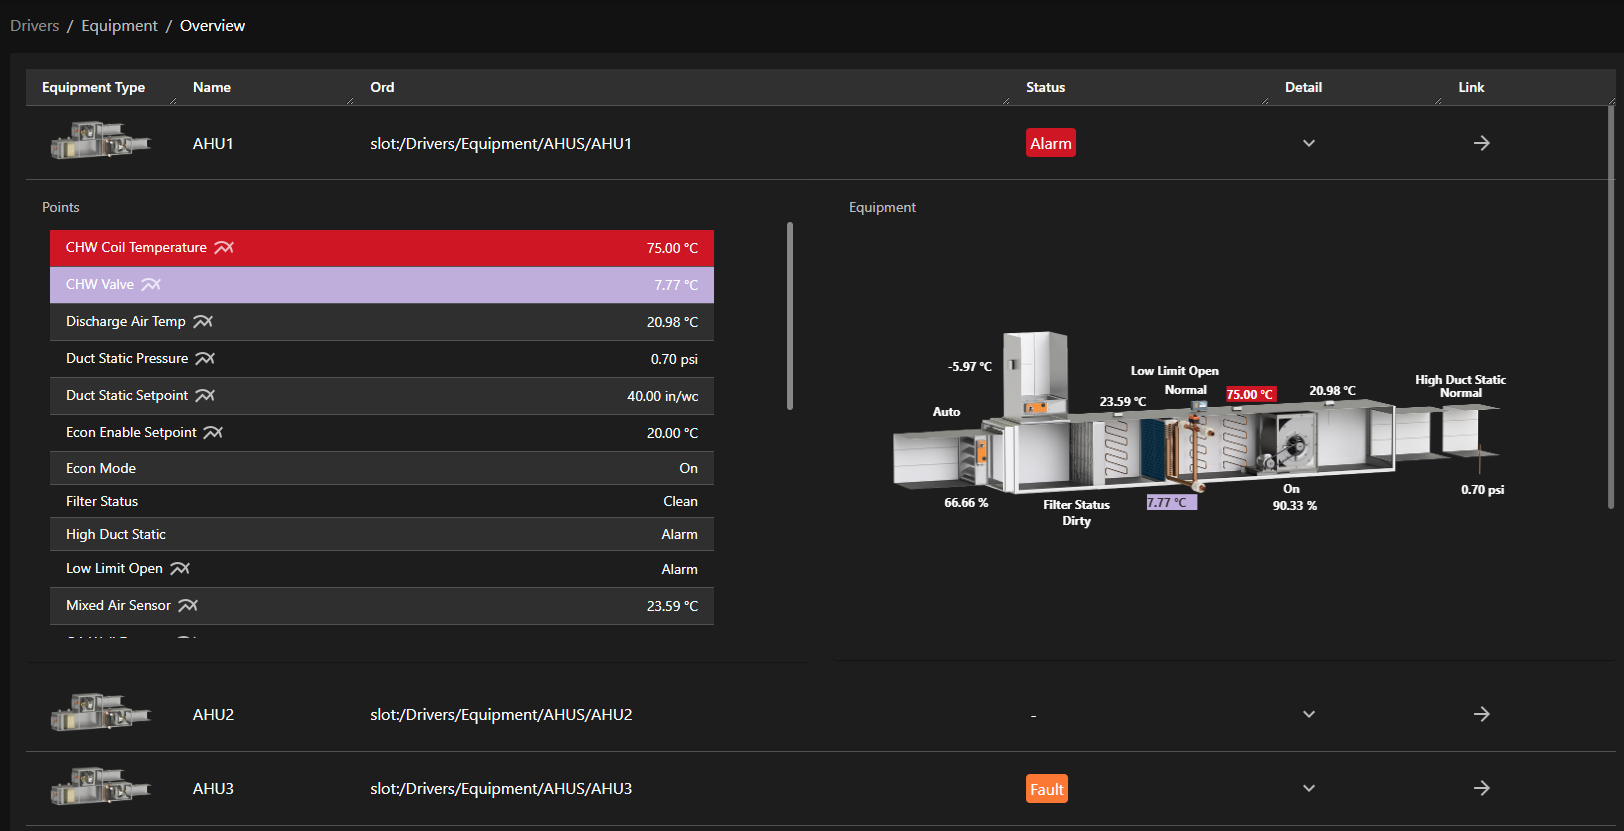Image resolution: width=1624 pixels, height=831 pixels.
Task: Click trend icon next to CHW Coil Temperature
Action: pos(224,248)
